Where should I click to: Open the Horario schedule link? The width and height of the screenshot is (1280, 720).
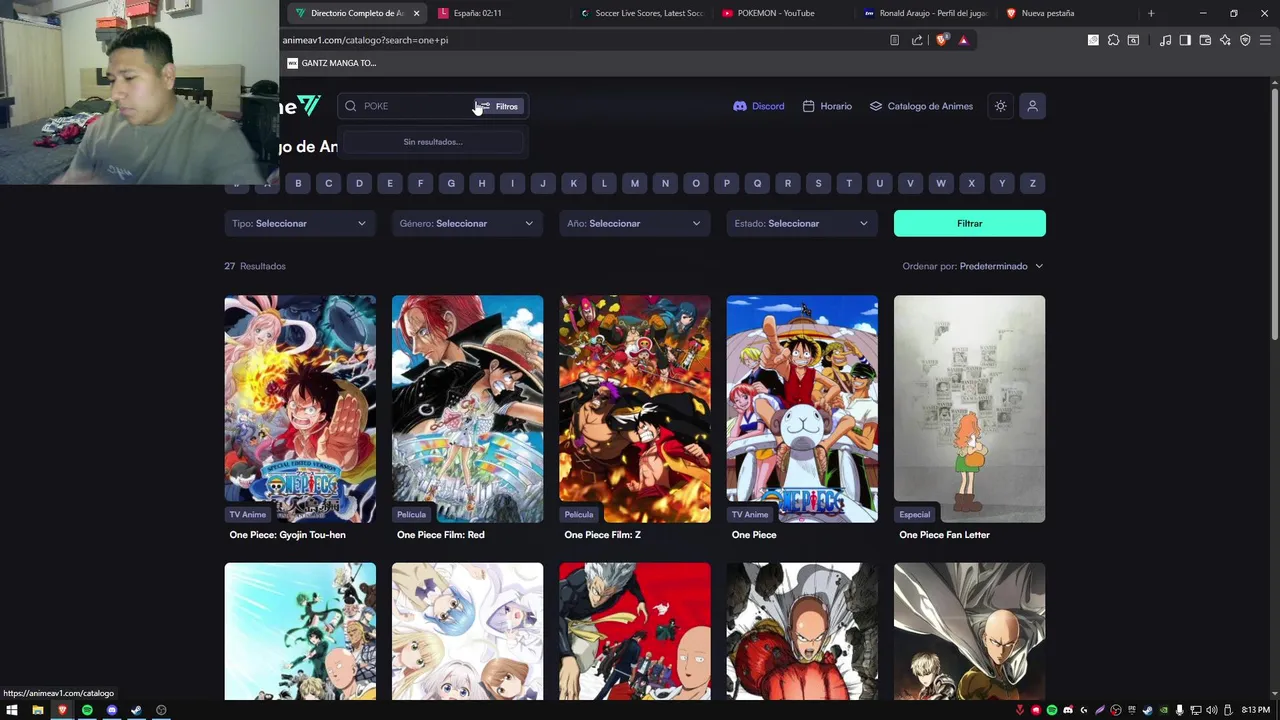point(827,106)
